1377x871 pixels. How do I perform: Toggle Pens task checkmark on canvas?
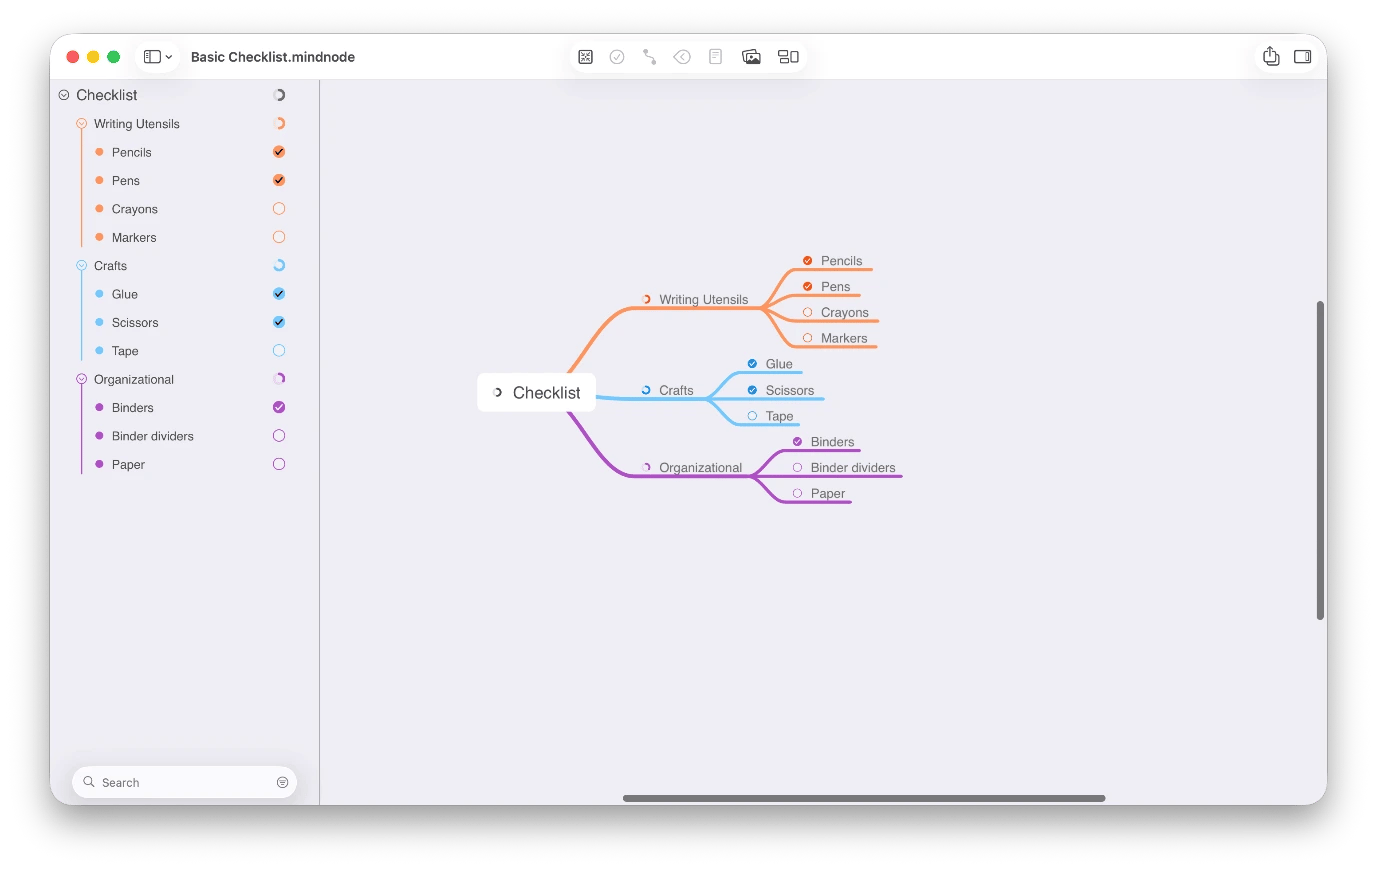808,287
